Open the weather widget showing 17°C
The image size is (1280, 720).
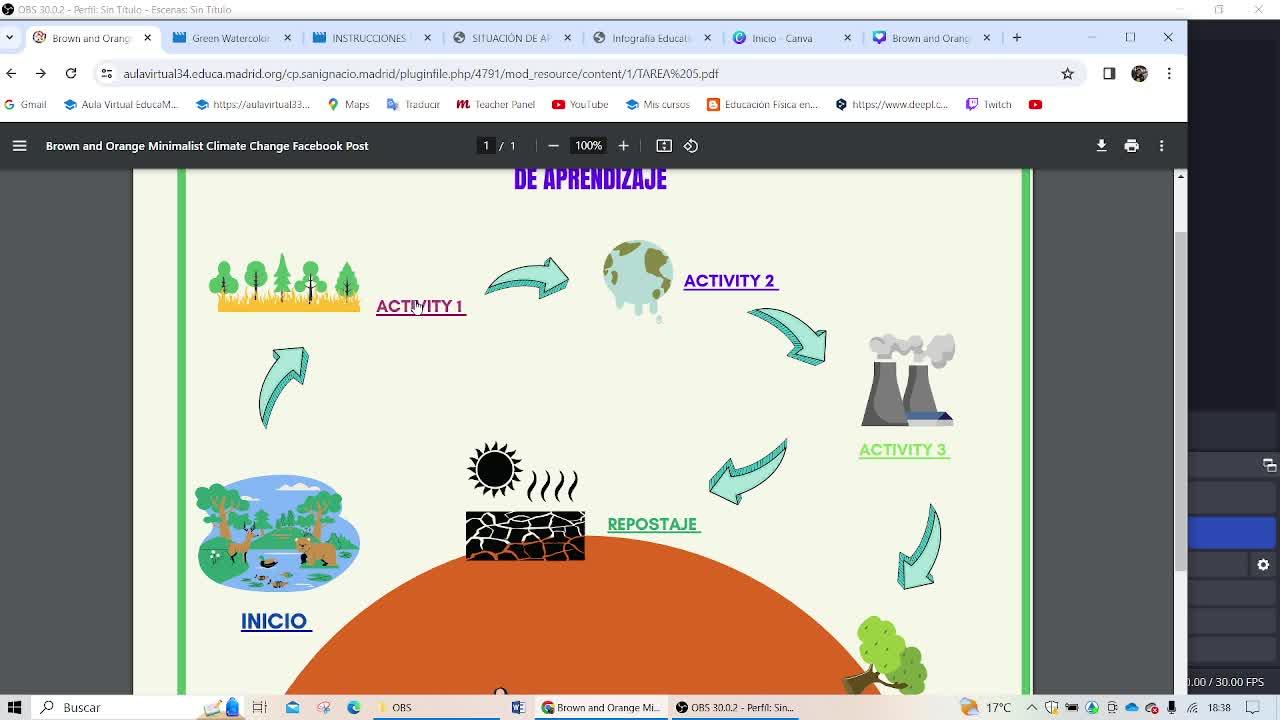[985, 707]
